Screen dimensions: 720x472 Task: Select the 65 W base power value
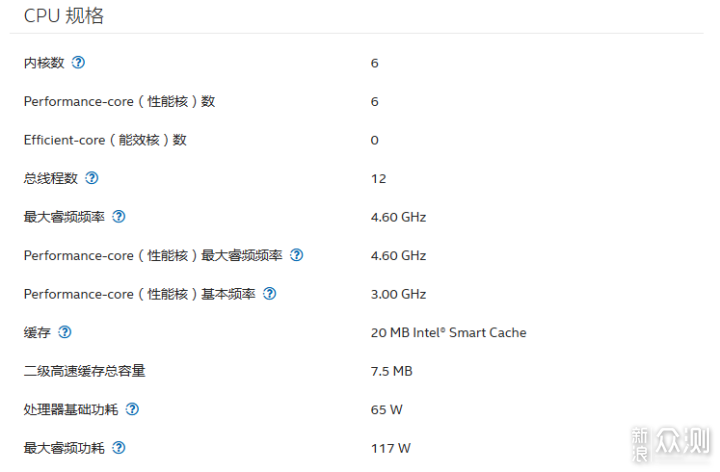coord(387,410)
